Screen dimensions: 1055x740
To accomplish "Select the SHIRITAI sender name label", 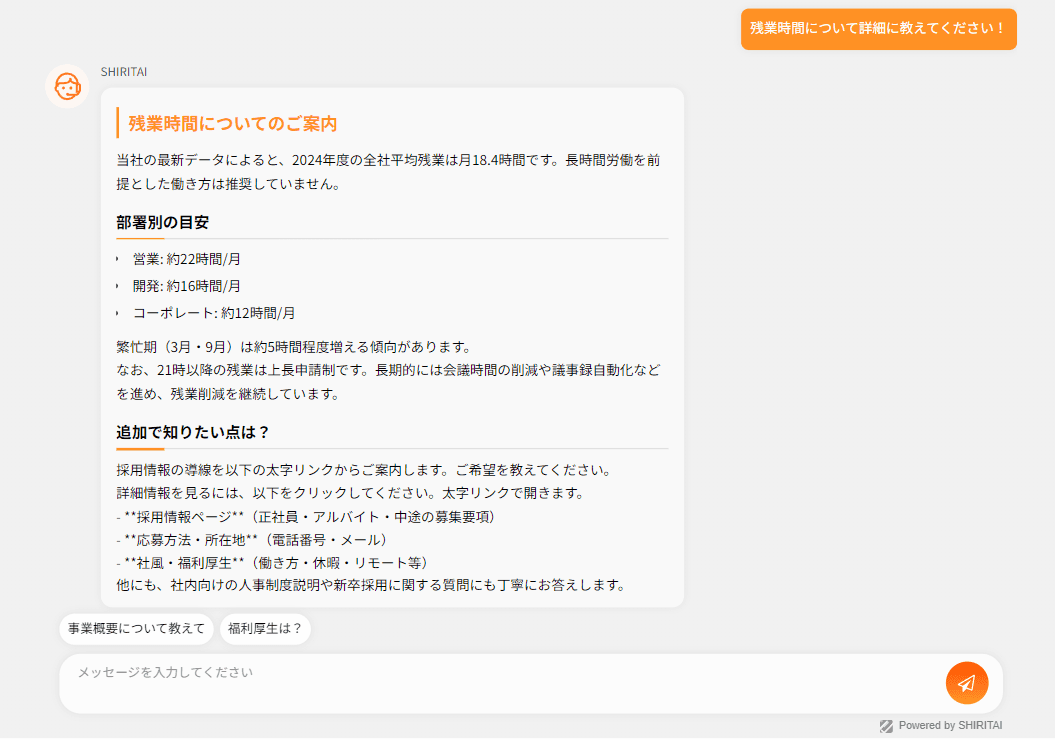I will pos(123,72).
